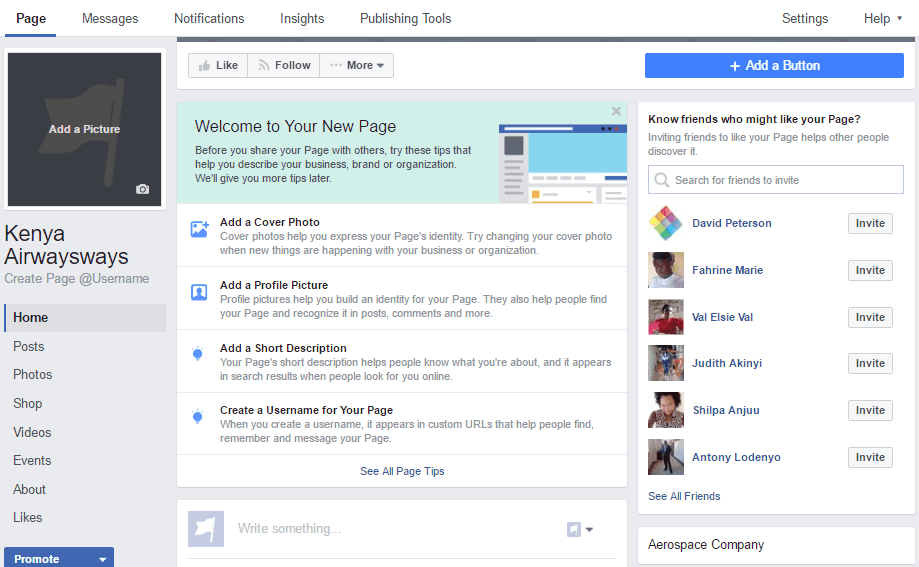Click Create Page @Username link
This screenshot has height=567, width=919.
tap(77, 279)
